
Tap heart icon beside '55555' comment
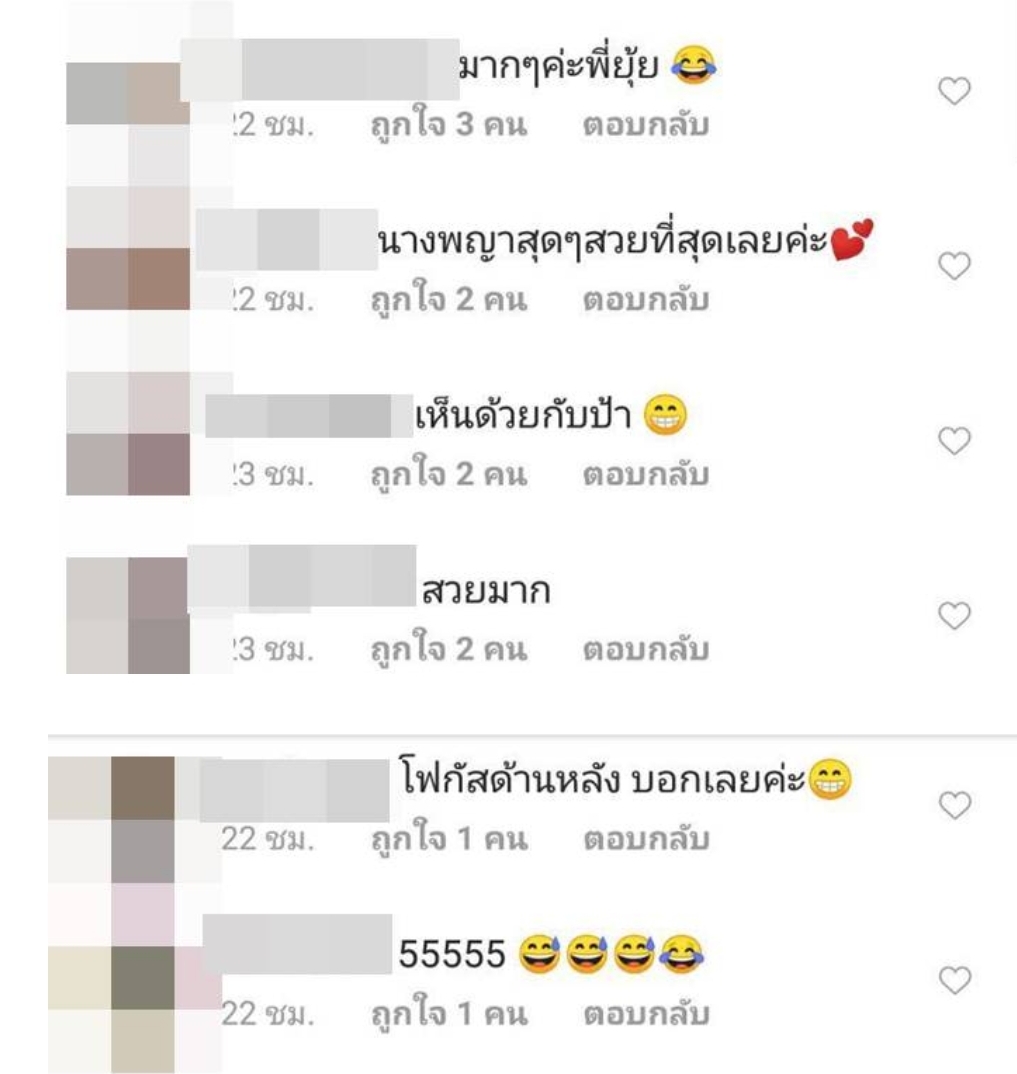(954, 979)
